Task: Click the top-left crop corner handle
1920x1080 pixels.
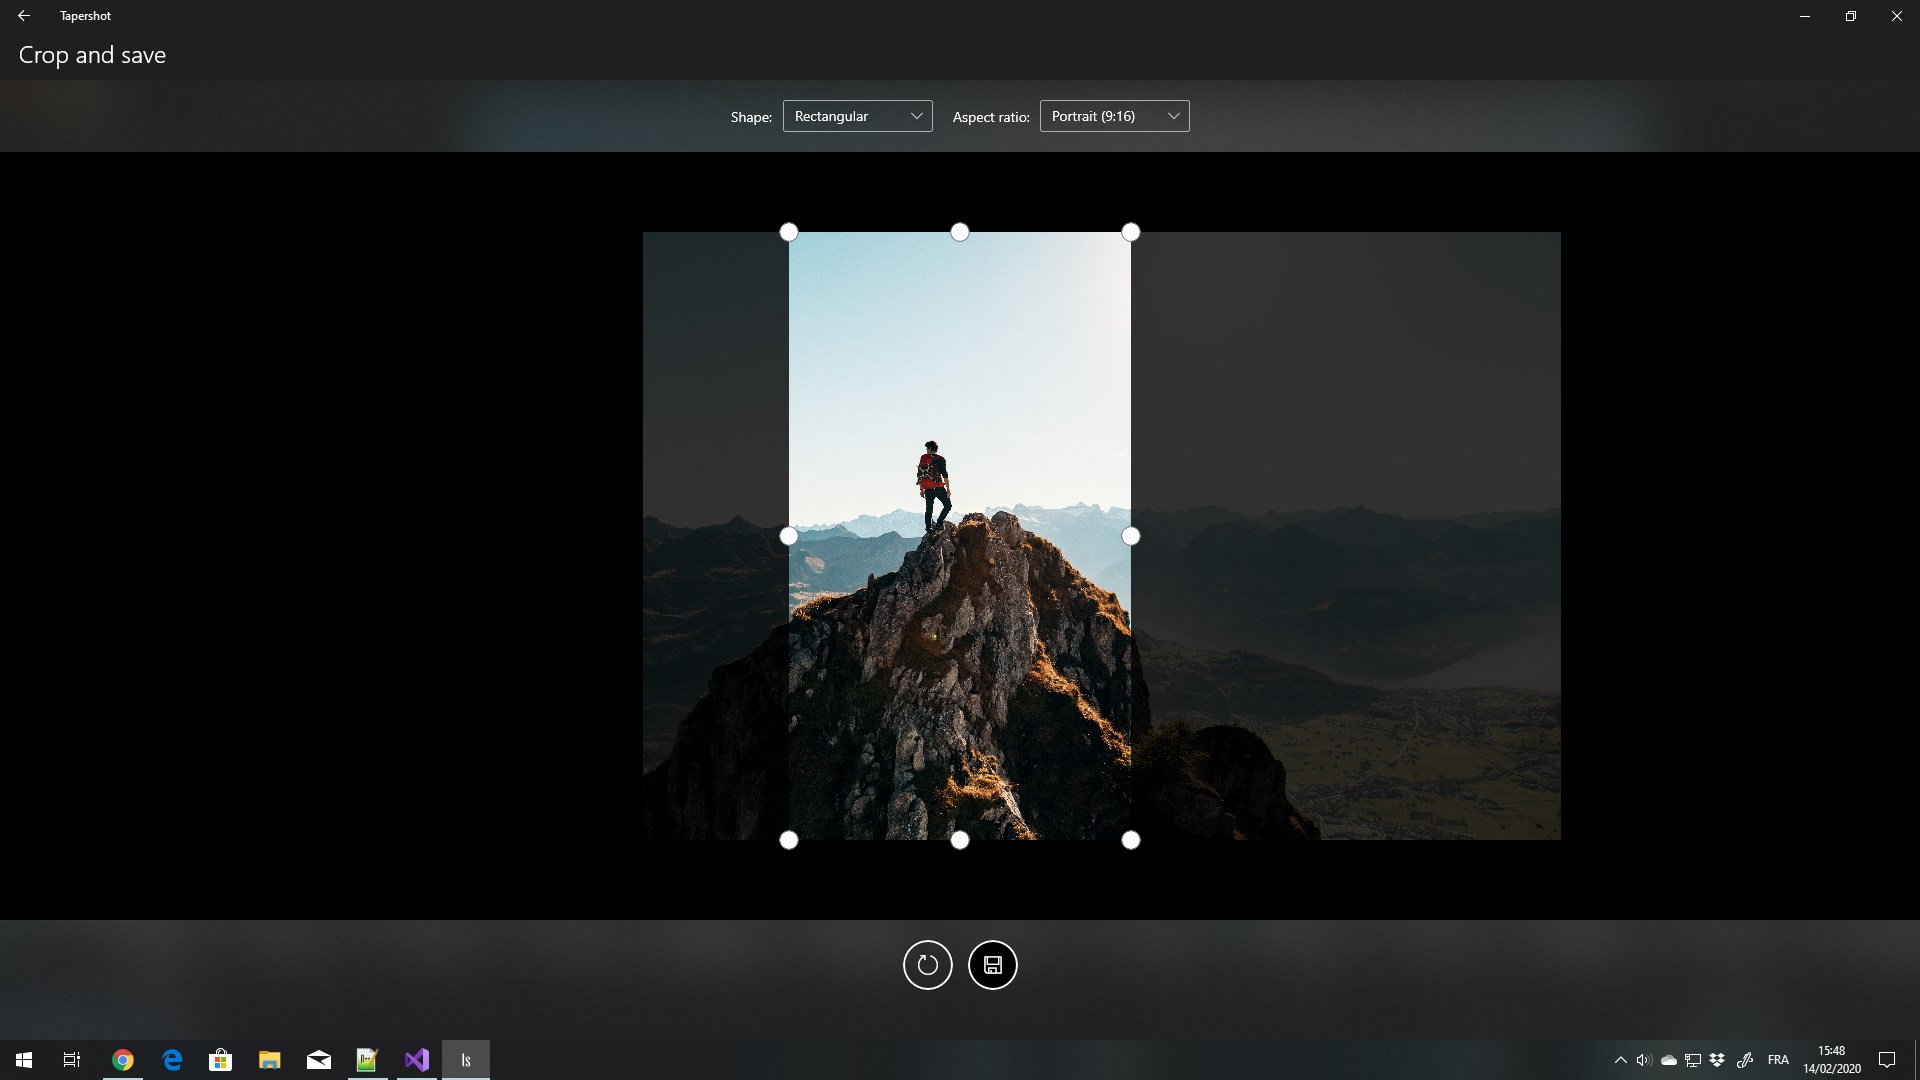Action: click(x=789, y=232)
